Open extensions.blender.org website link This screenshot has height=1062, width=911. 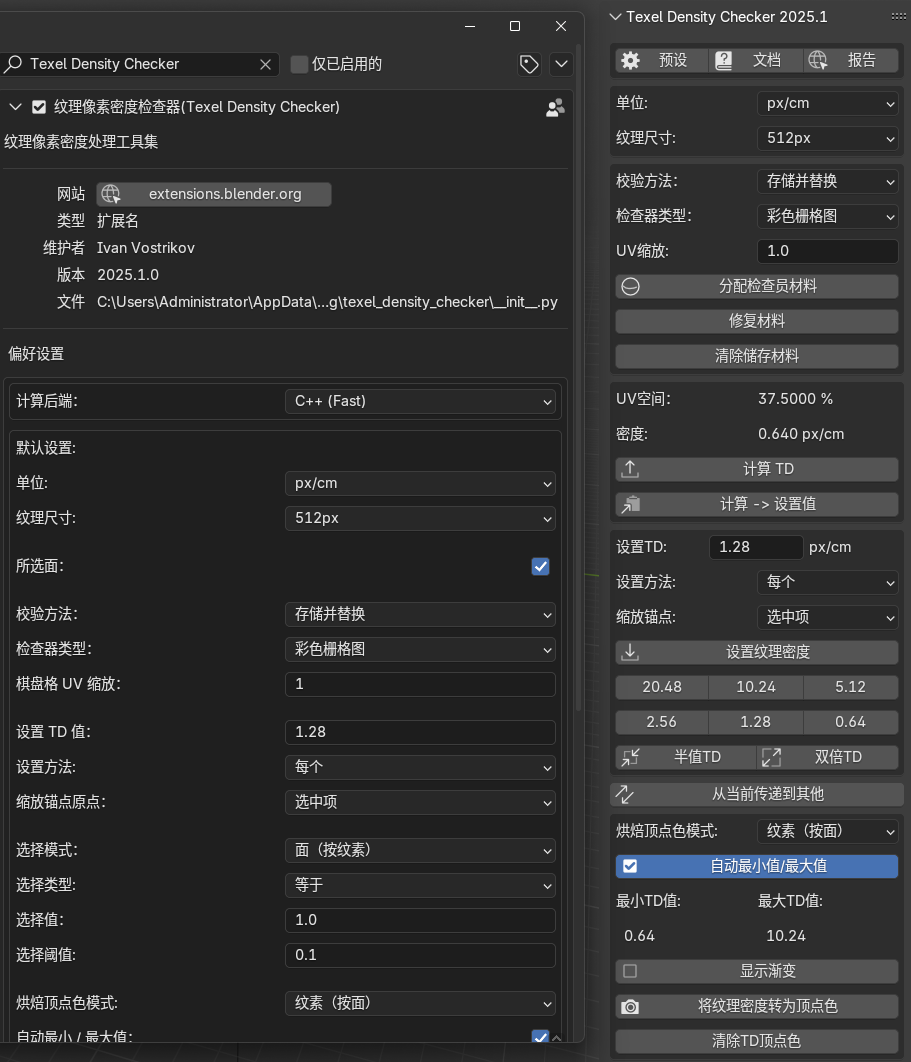(214, 194)
